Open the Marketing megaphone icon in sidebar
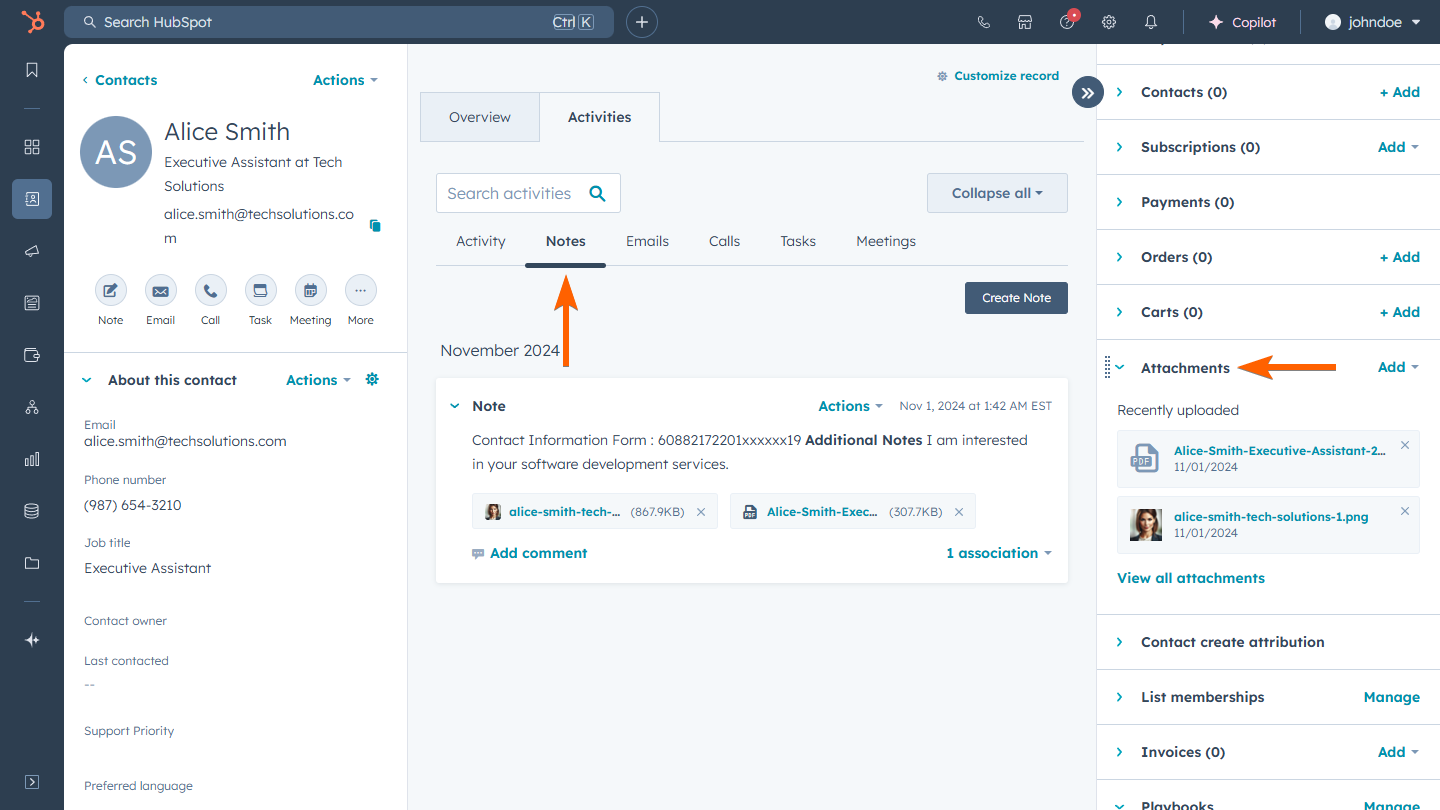 [x=32, y=251]
